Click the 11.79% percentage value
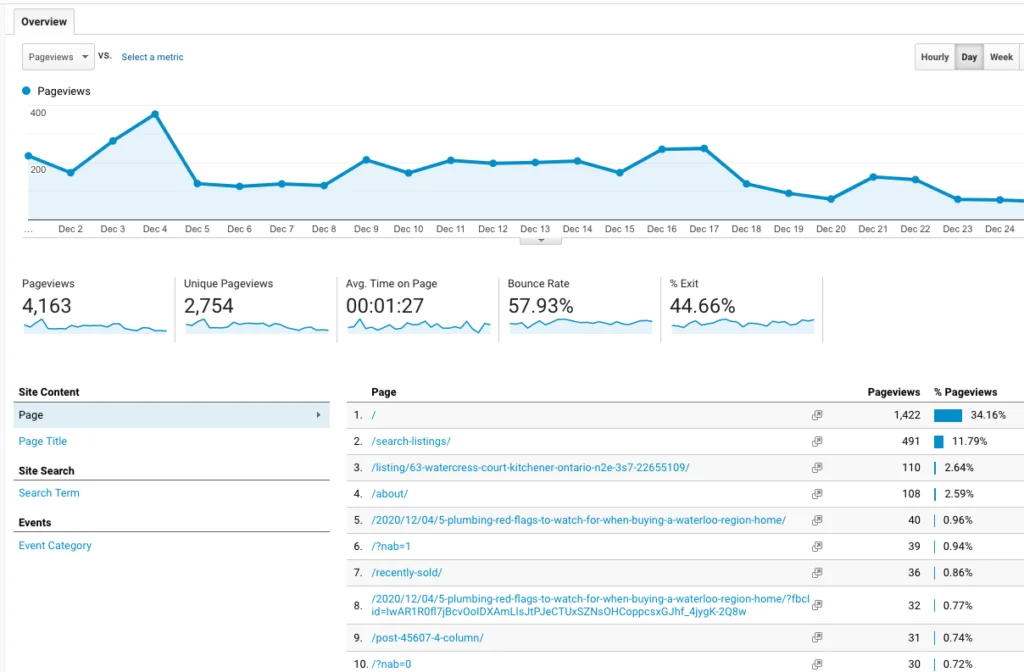The height and width of the screenshot is (672, 1024). (969, 441)
